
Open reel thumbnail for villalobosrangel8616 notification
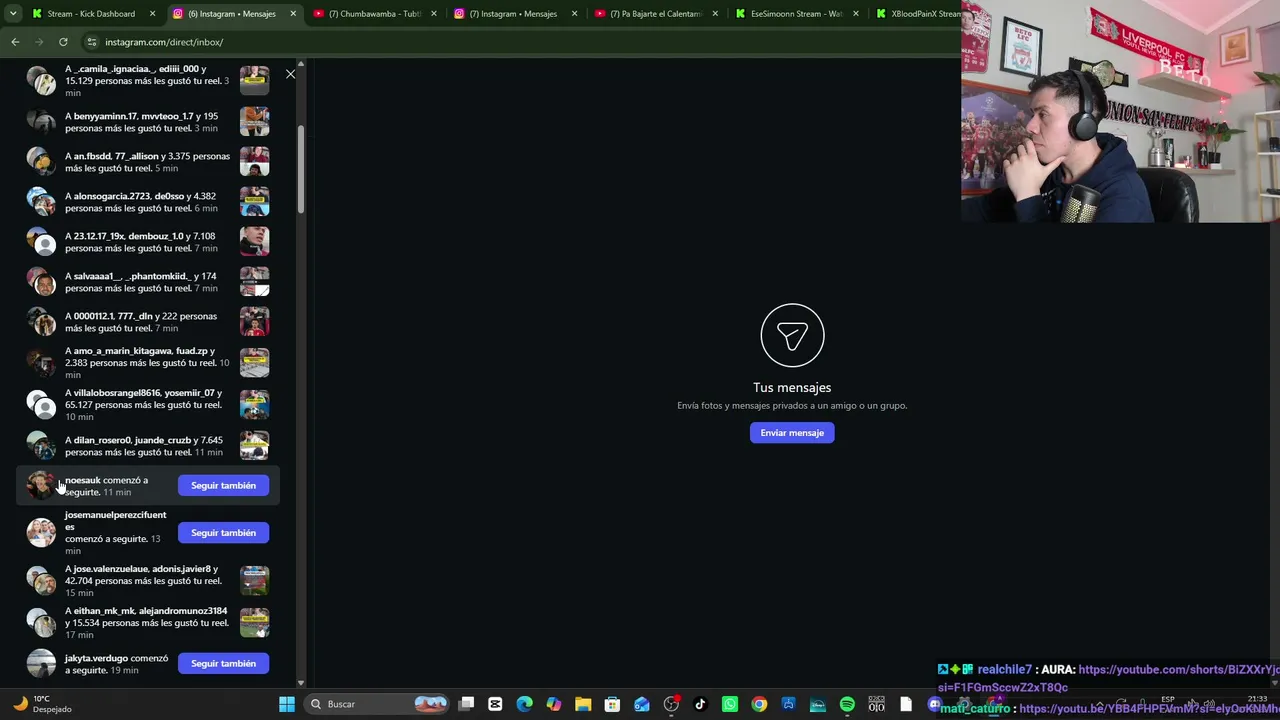(254, 404)
